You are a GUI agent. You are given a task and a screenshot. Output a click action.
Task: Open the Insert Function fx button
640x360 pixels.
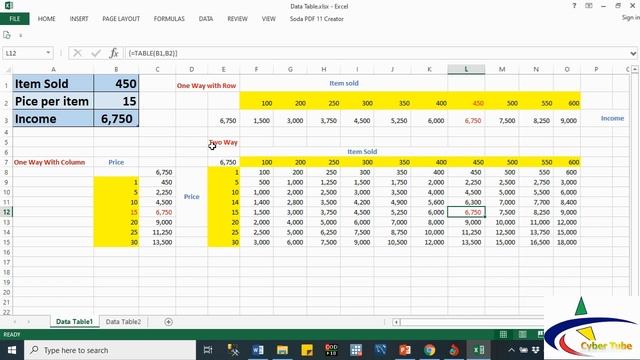coord(114,53)
